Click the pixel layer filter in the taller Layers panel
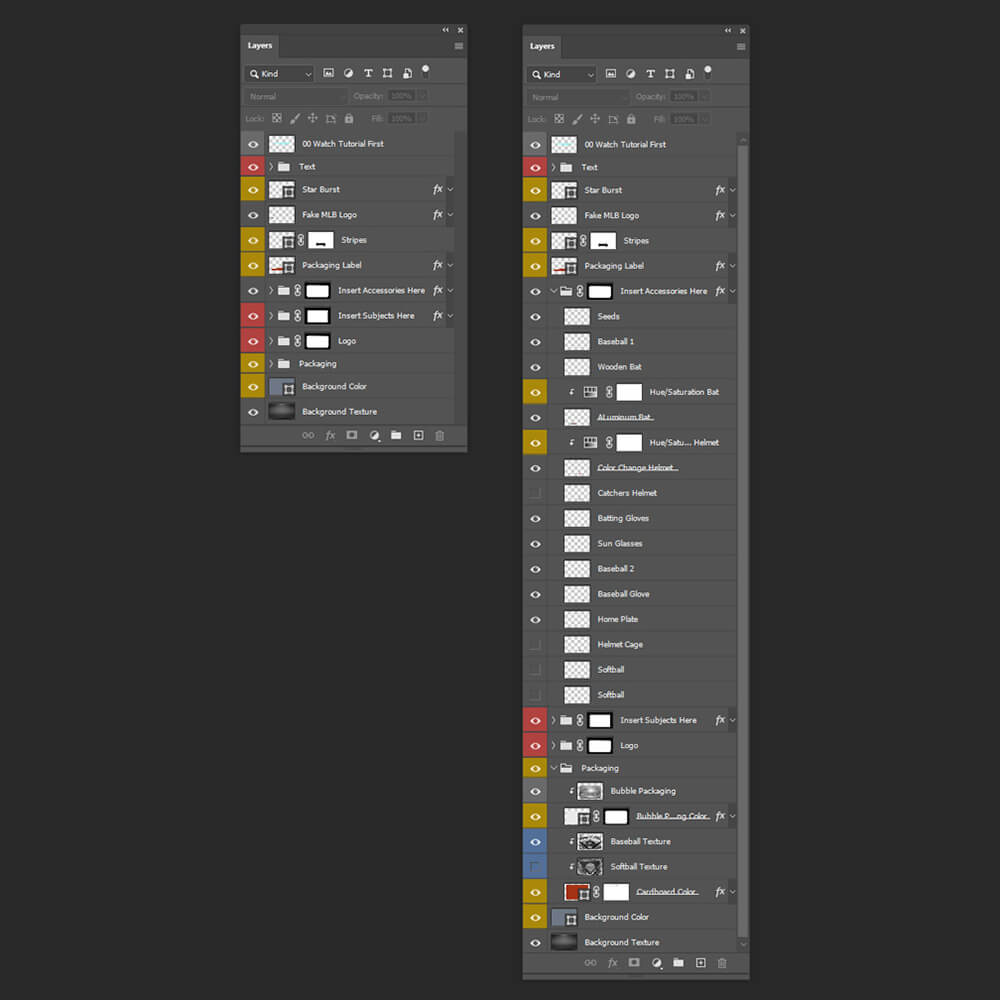This screenshot has height=1000, width=1000. pyautogui.click(x=610, y=74)
